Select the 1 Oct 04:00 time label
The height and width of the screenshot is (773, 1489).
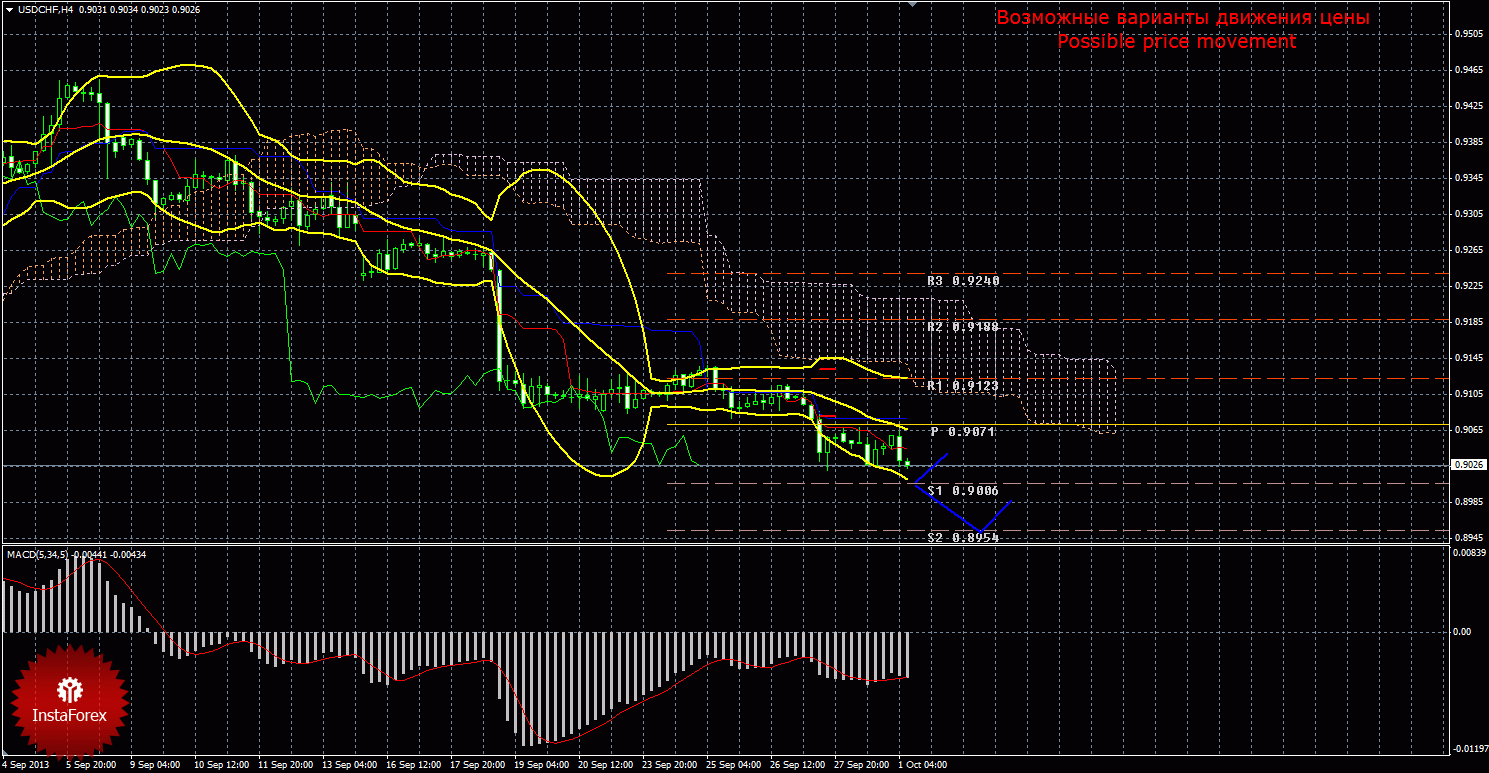click(924, 765)
